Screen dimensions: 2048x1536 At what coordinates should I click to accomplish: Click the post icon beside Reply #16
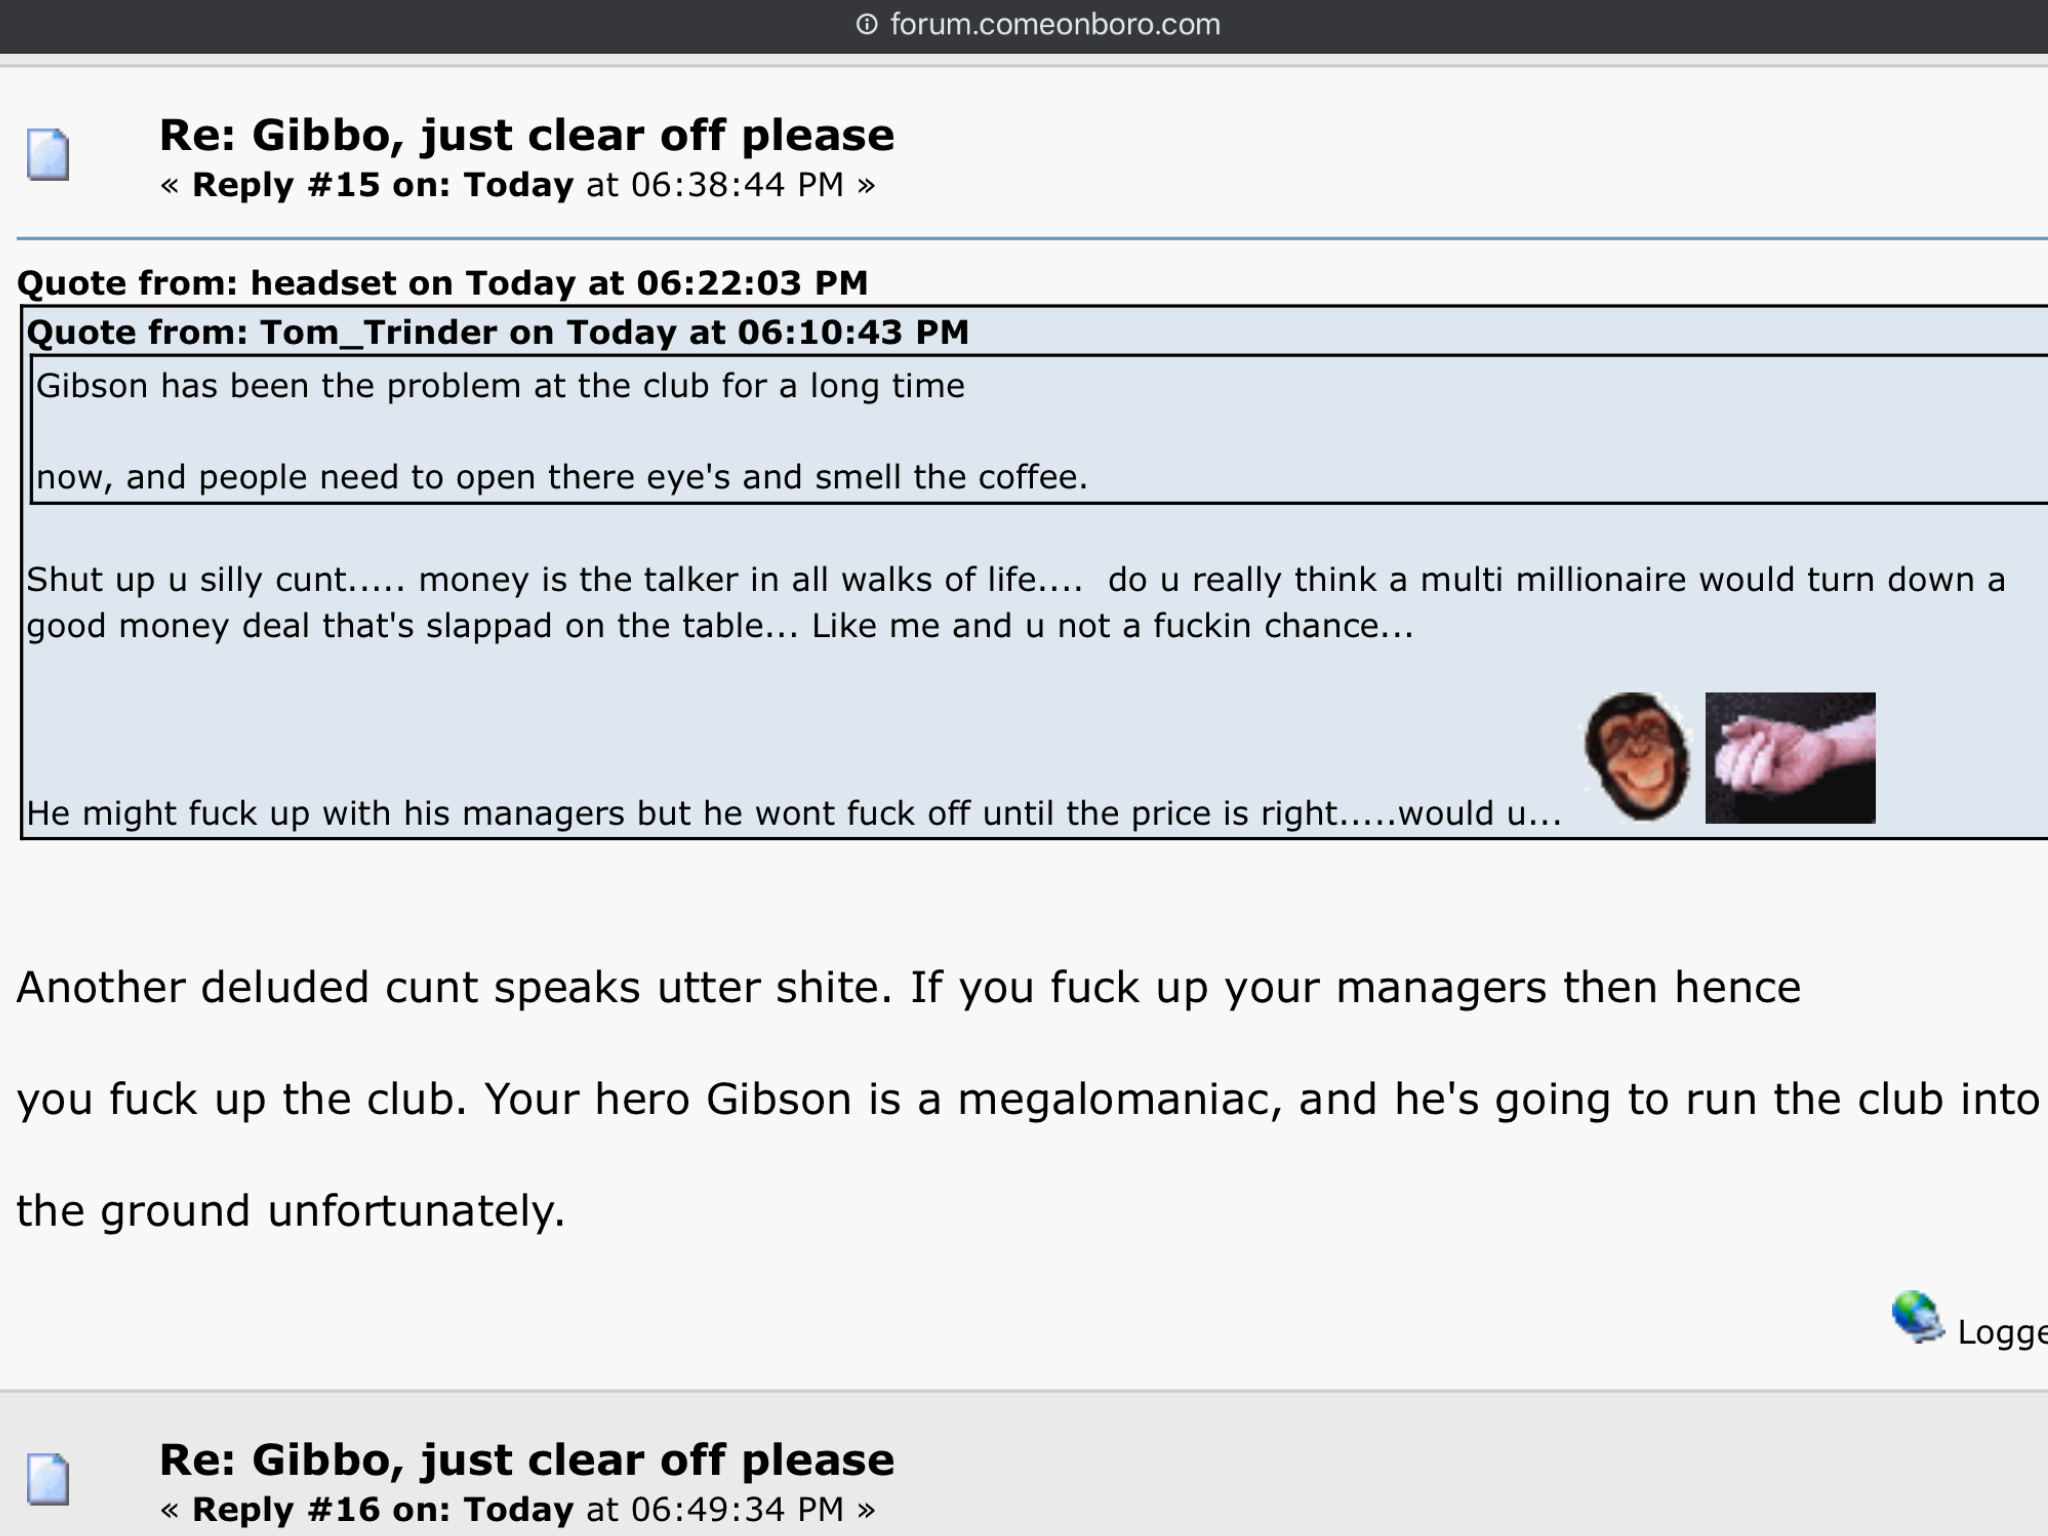48,1479
